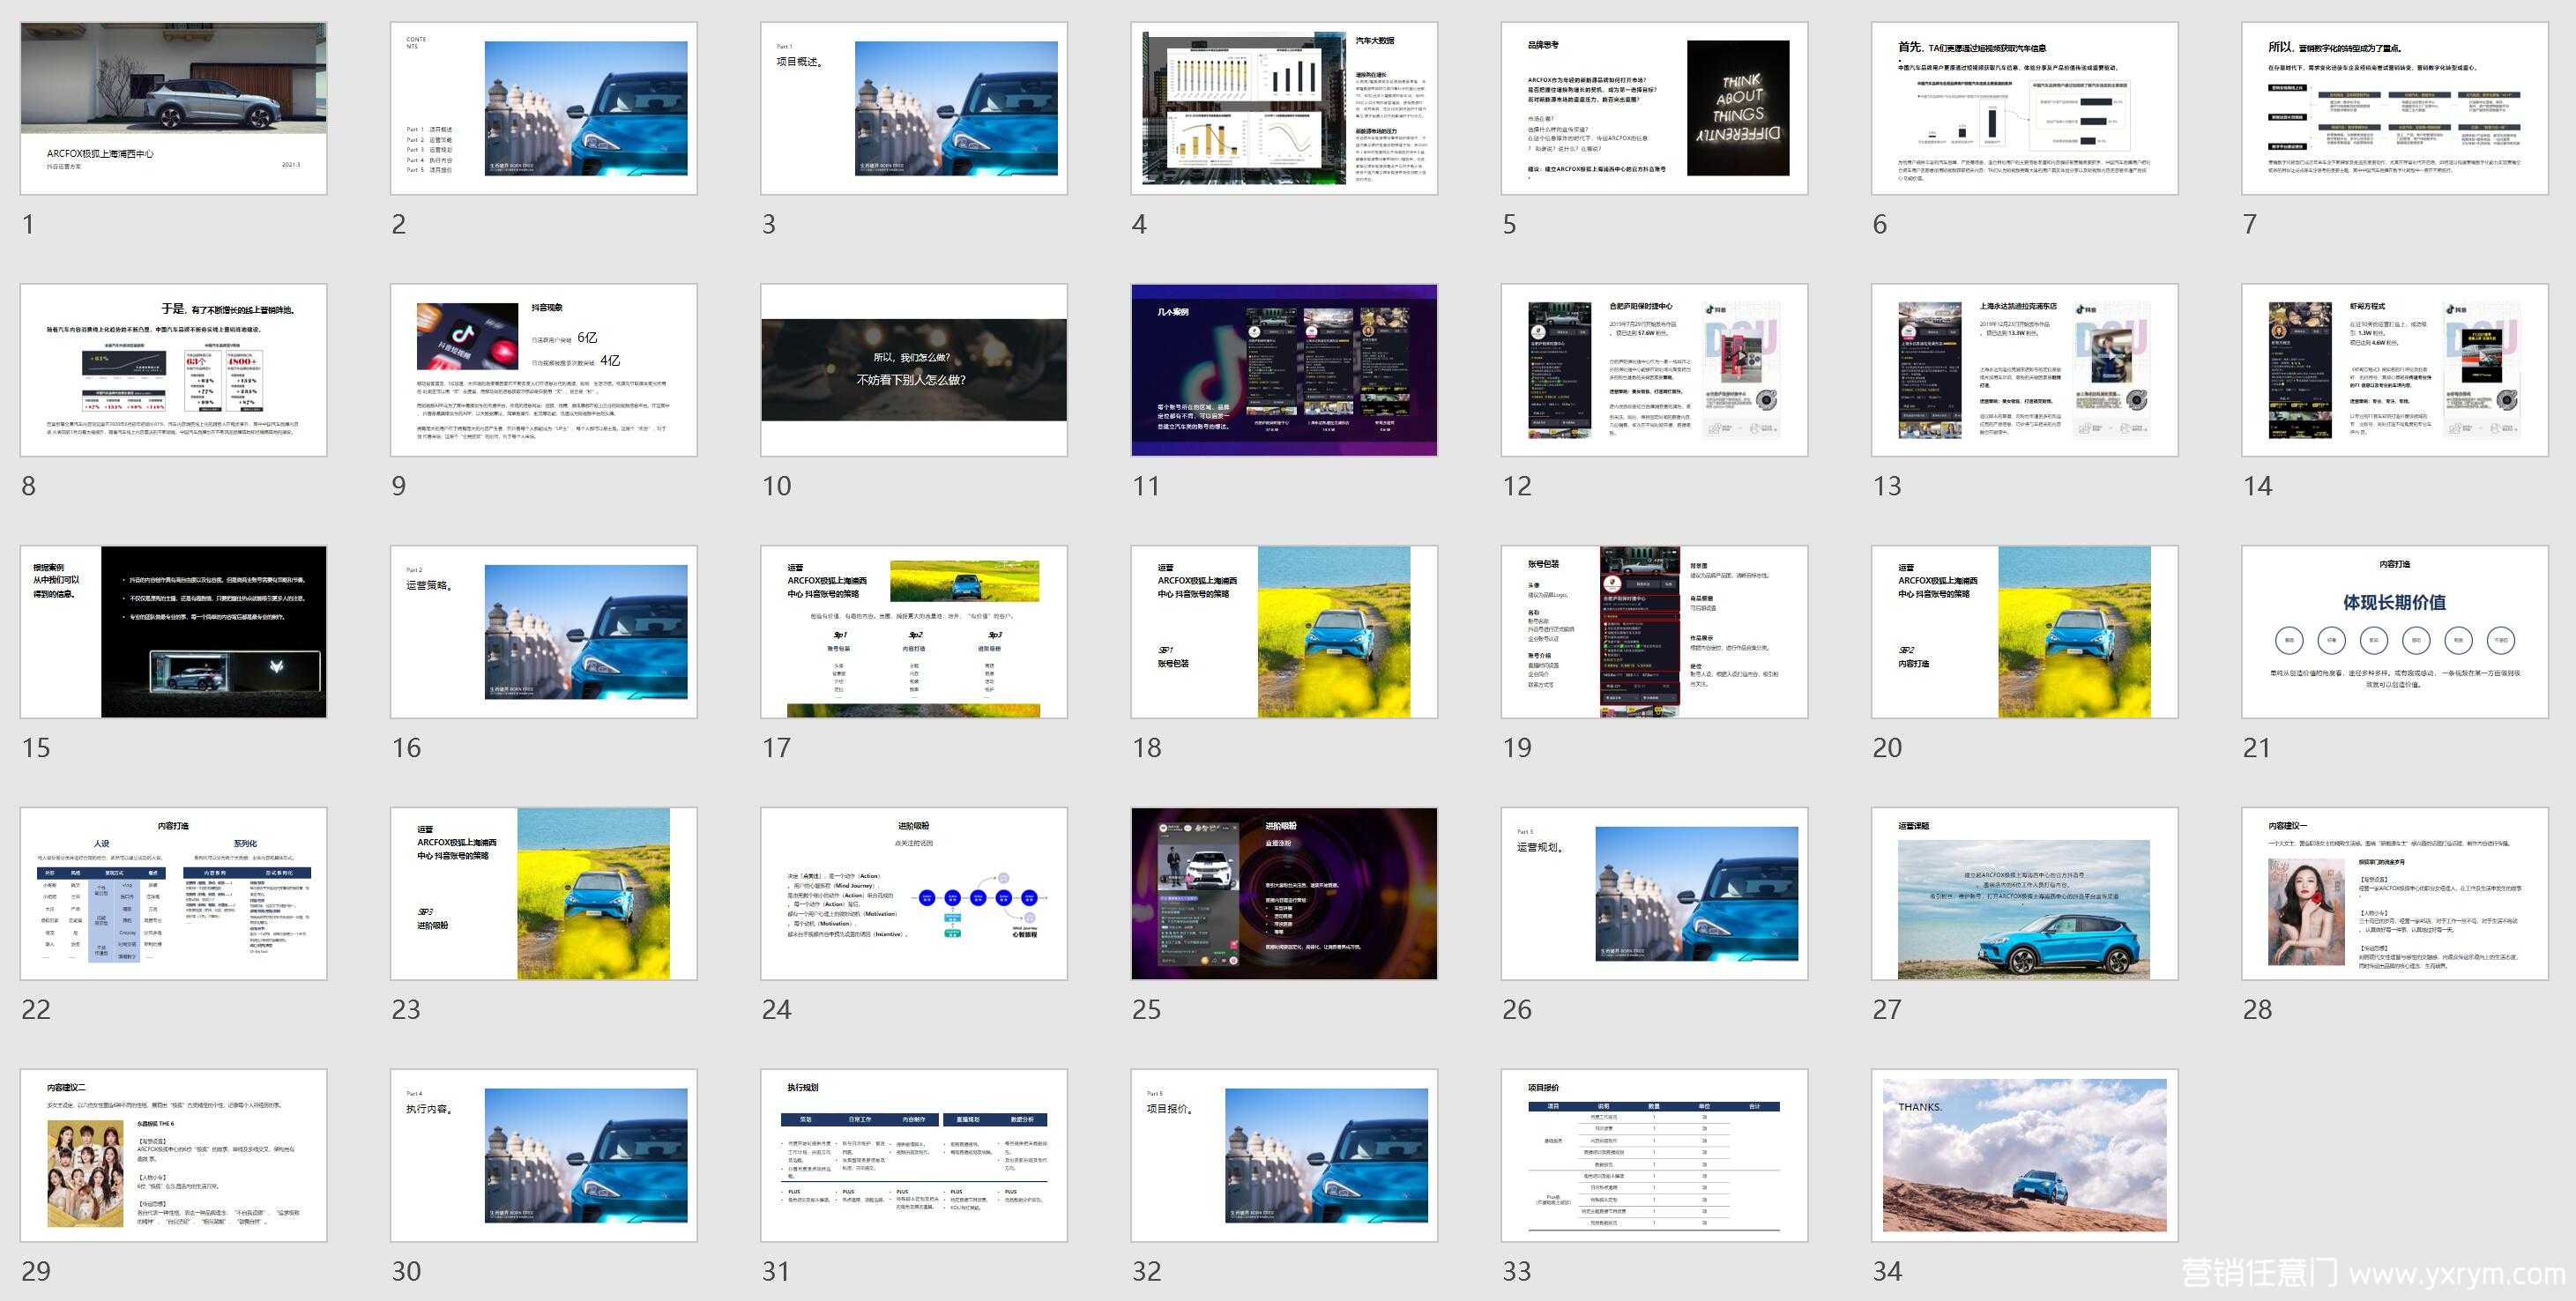Select slide 34 THANKS thumbnail
This screenshot has height=1301, width=2576.
pyautogui.click(x=2025, y=1156)
